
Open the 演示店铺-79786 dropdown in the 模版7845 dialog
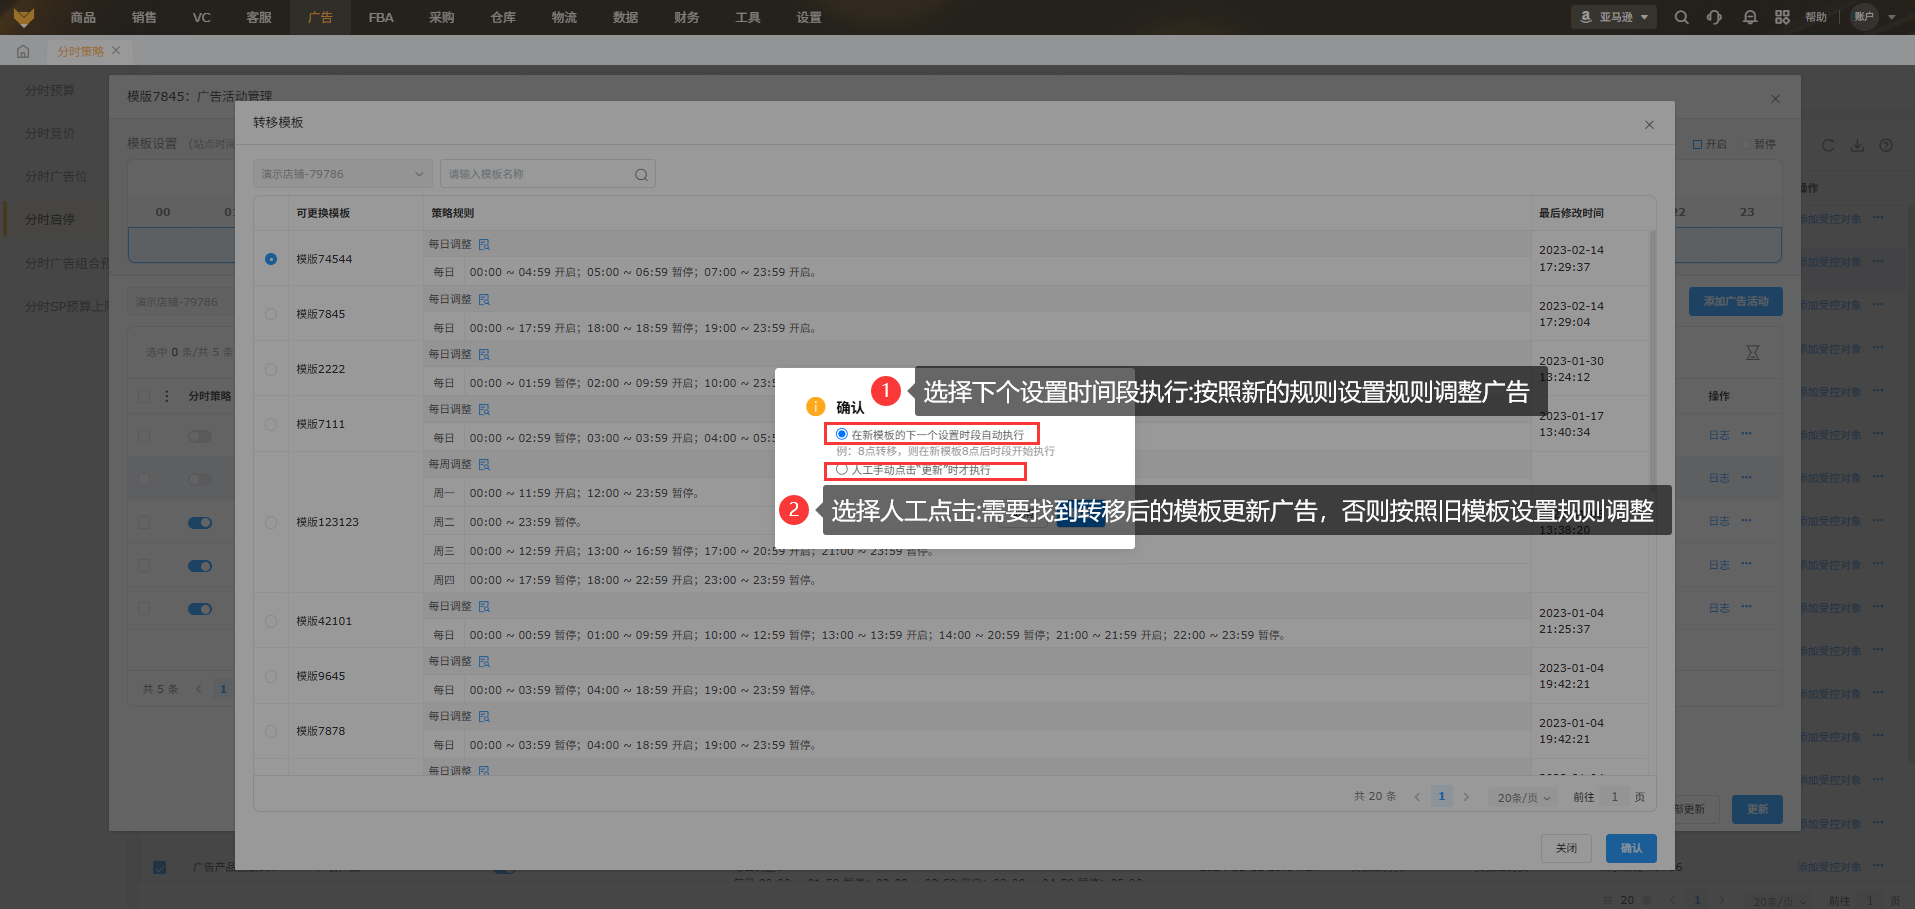(181, 302)
